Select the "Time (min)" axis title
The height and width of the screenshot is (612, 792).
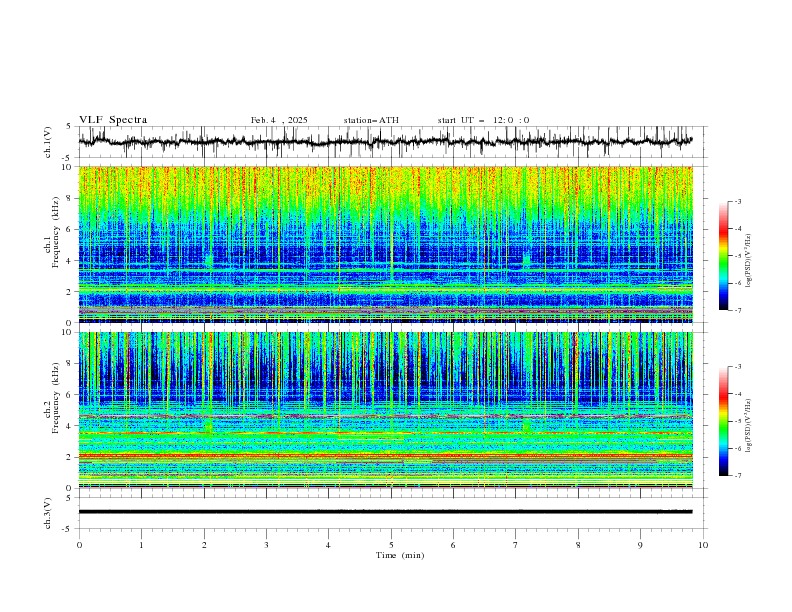click(x=400, y=555)
